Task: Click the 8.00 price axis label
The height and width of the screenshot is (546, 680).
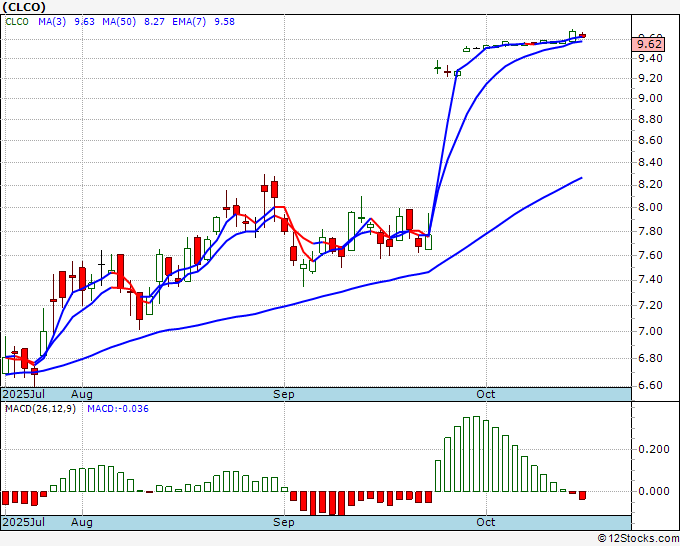Action: point(650,207)
